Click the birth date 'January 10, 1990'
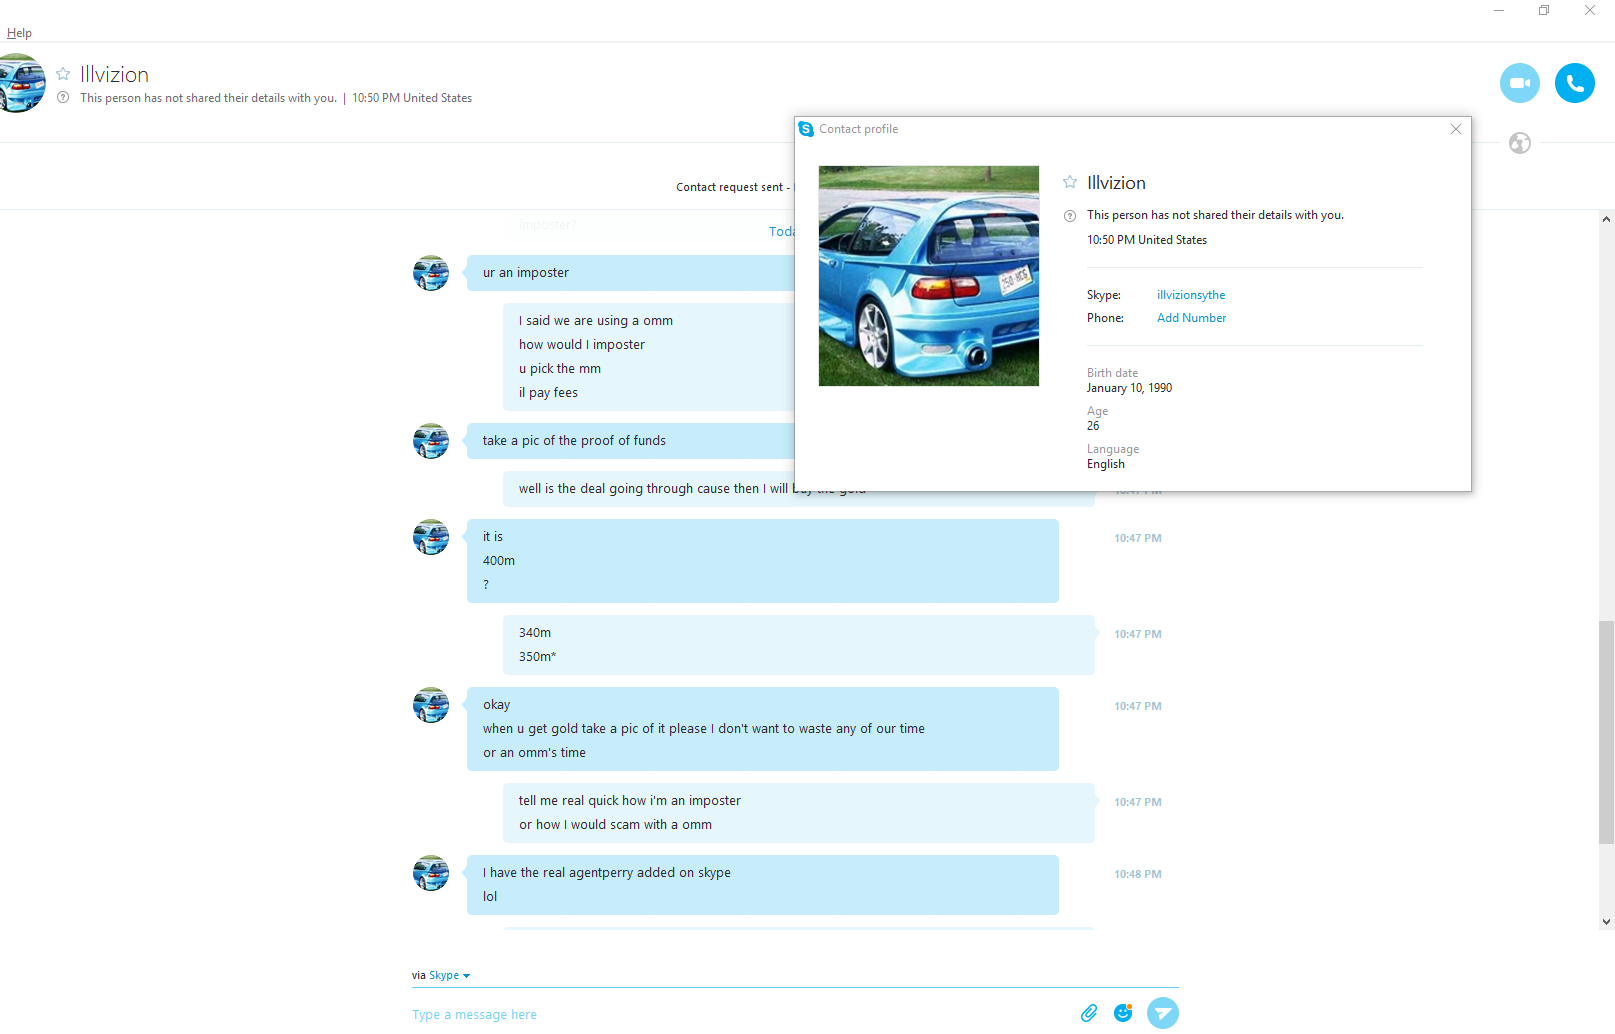Screen dimensions: 1615x1034 [1129, 388]
